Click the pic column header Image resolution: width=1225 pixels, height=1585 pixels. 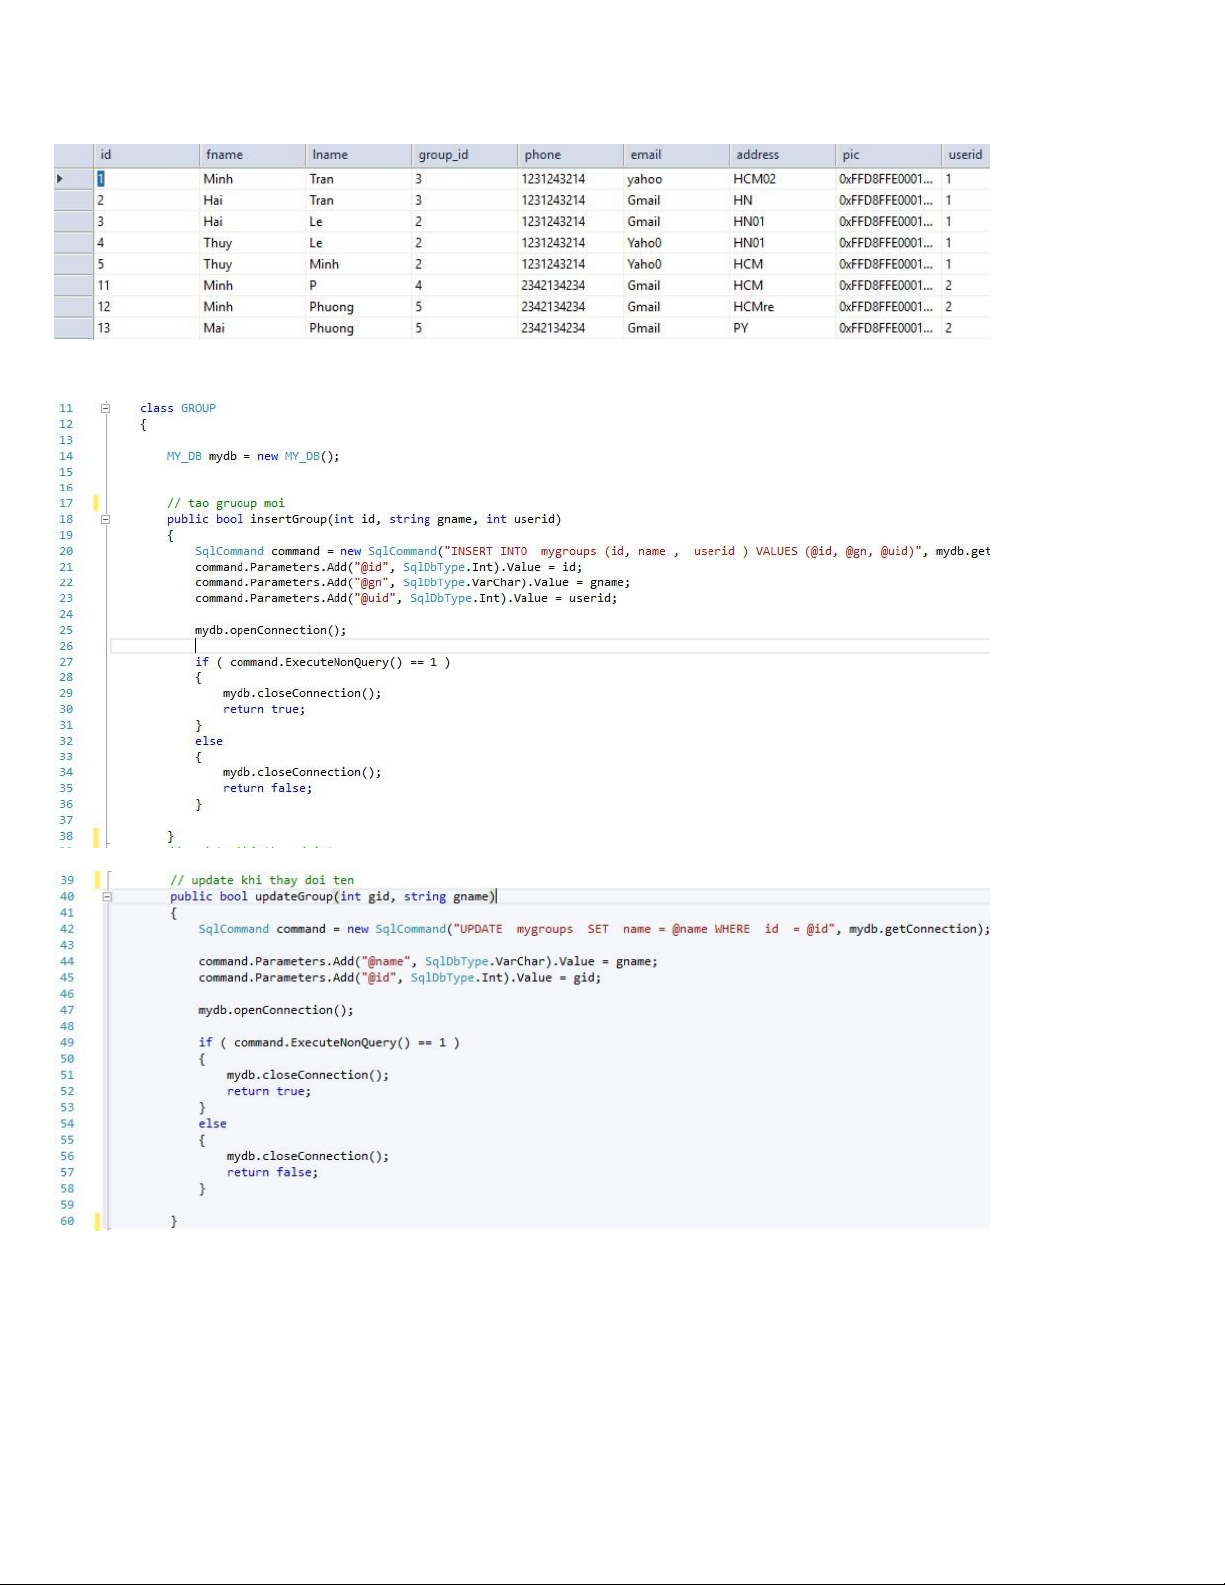tap(888, 155)
